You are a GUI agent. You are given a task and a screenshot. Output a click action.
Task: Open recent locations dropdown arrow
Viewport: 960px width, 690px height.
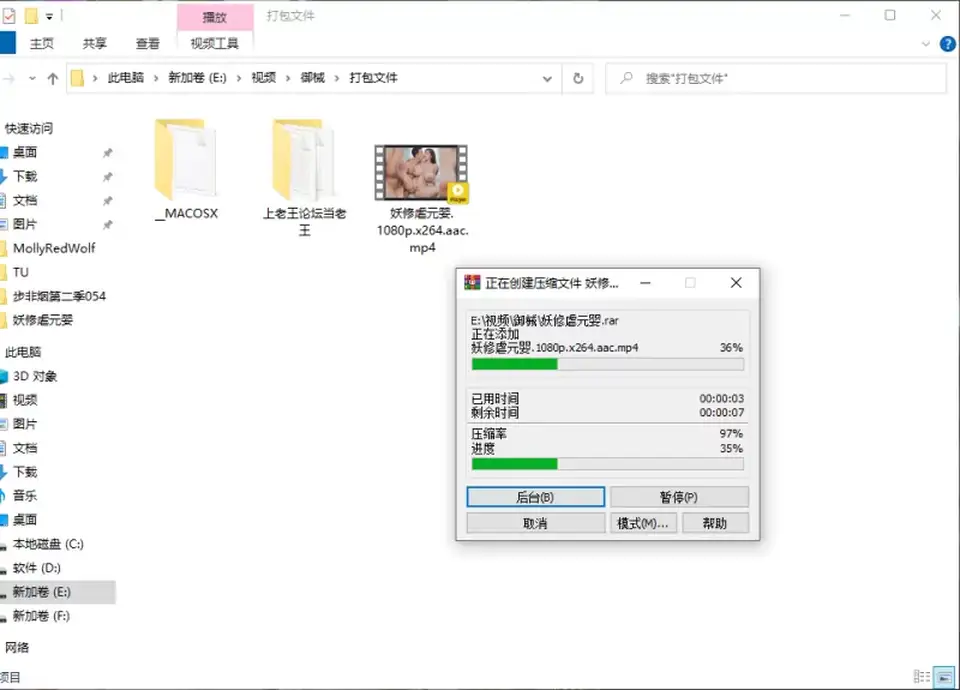32,78
